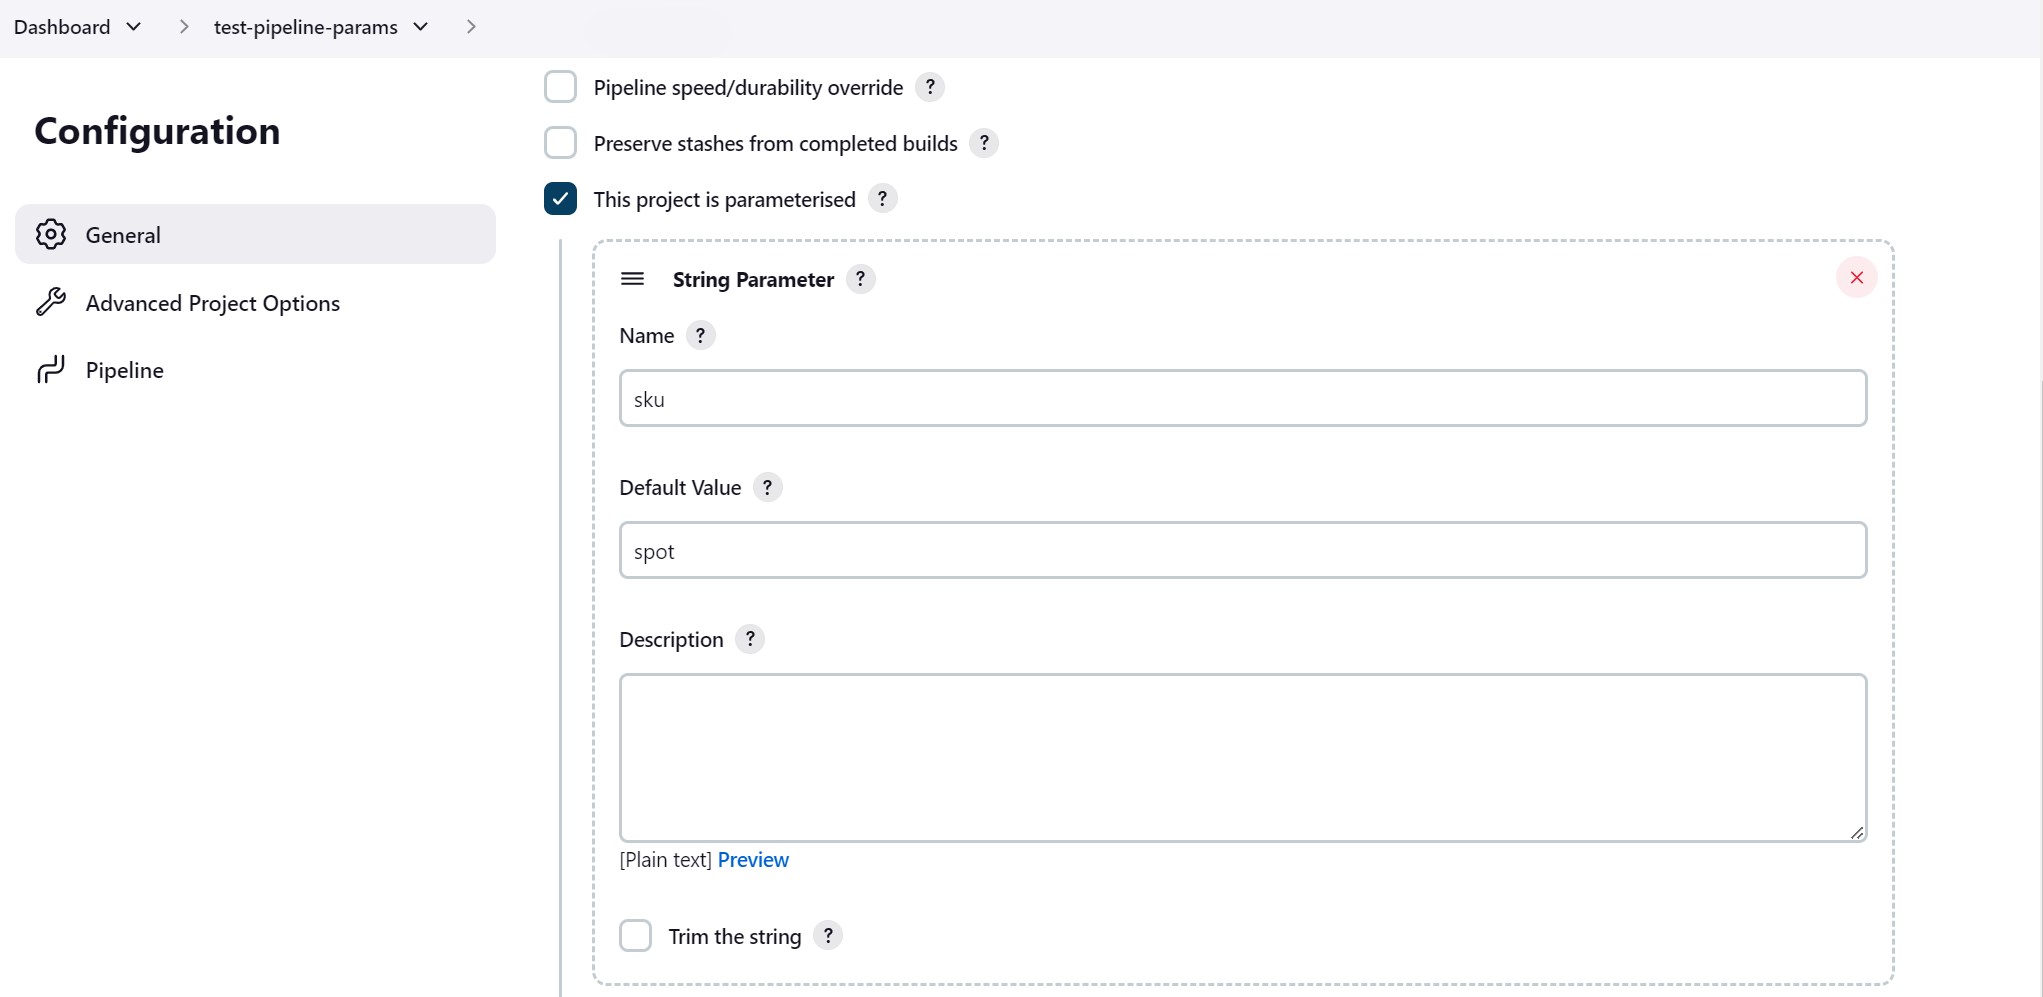Click the gear icon beside General
Viewport: 2043px width, 997px height.
(x=51, y=233)
